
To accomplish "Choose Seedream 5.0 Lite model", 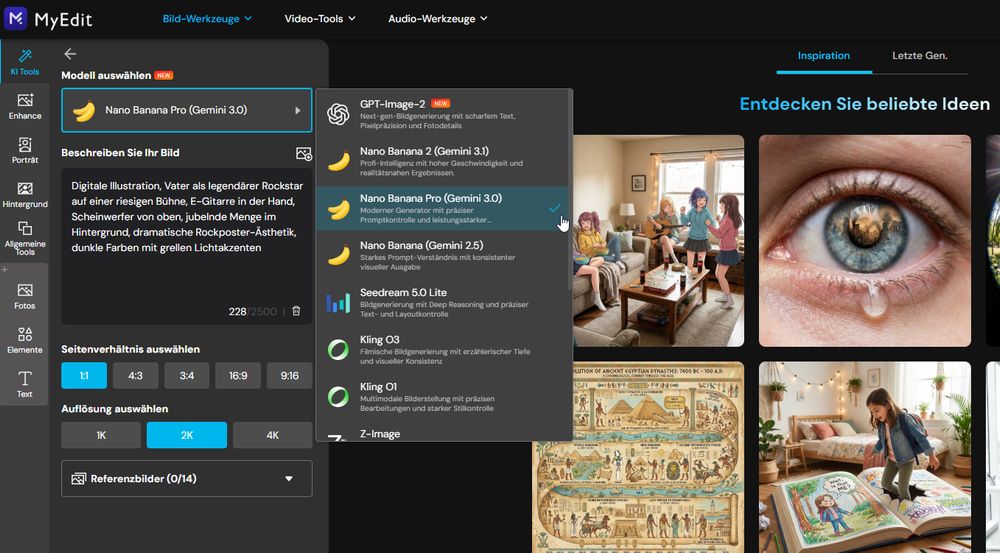I will [x=443, y=302].
